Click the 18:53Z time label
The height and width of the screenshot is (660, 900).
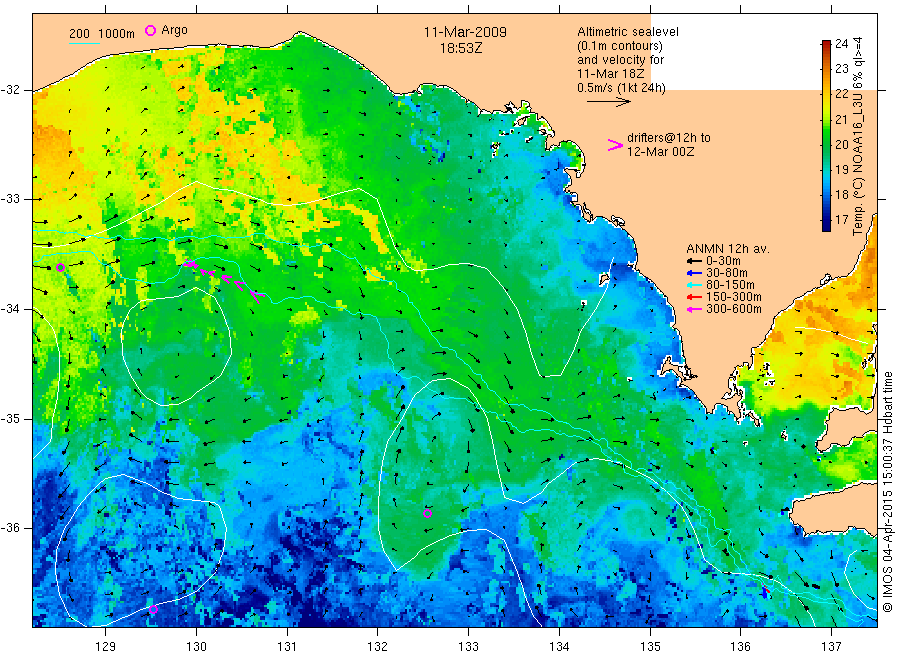461,48
